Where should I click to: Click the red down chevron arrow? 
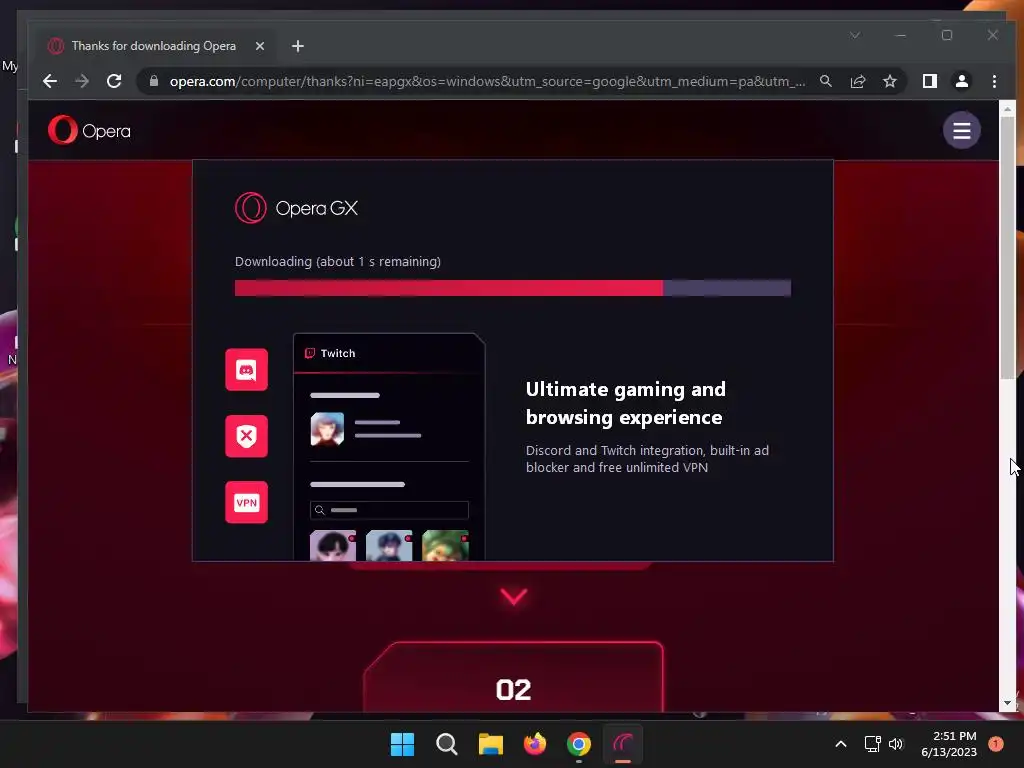click(514, 596)
